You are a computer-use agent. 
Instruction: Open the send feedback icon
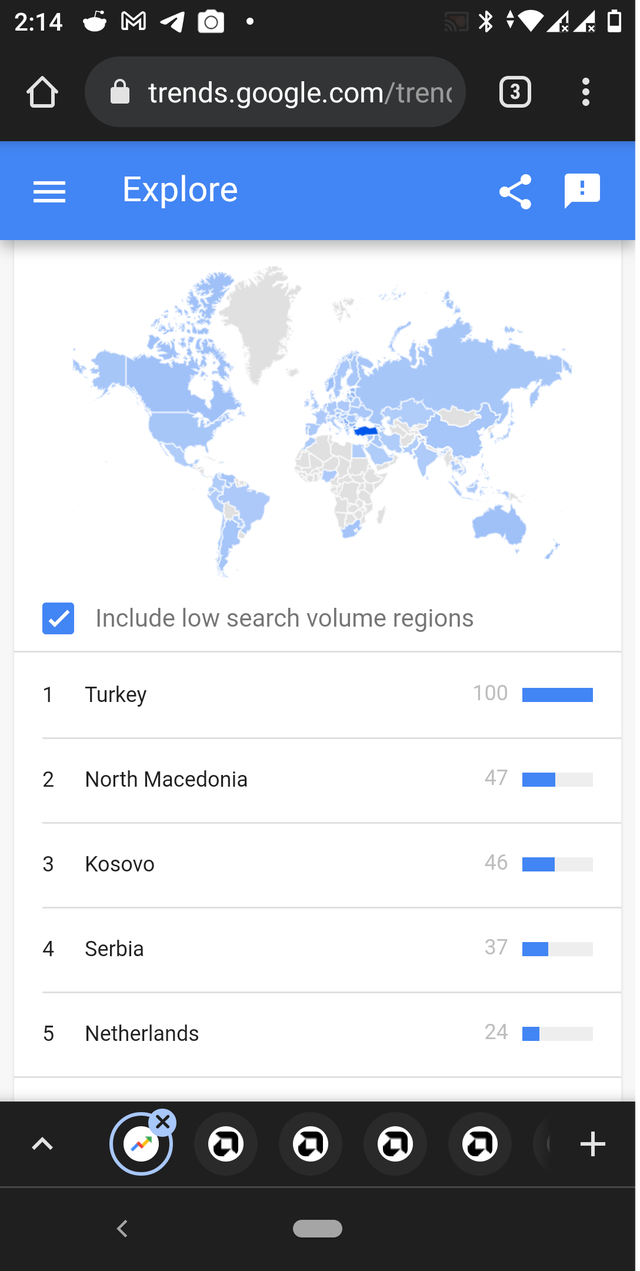(582, 191)
